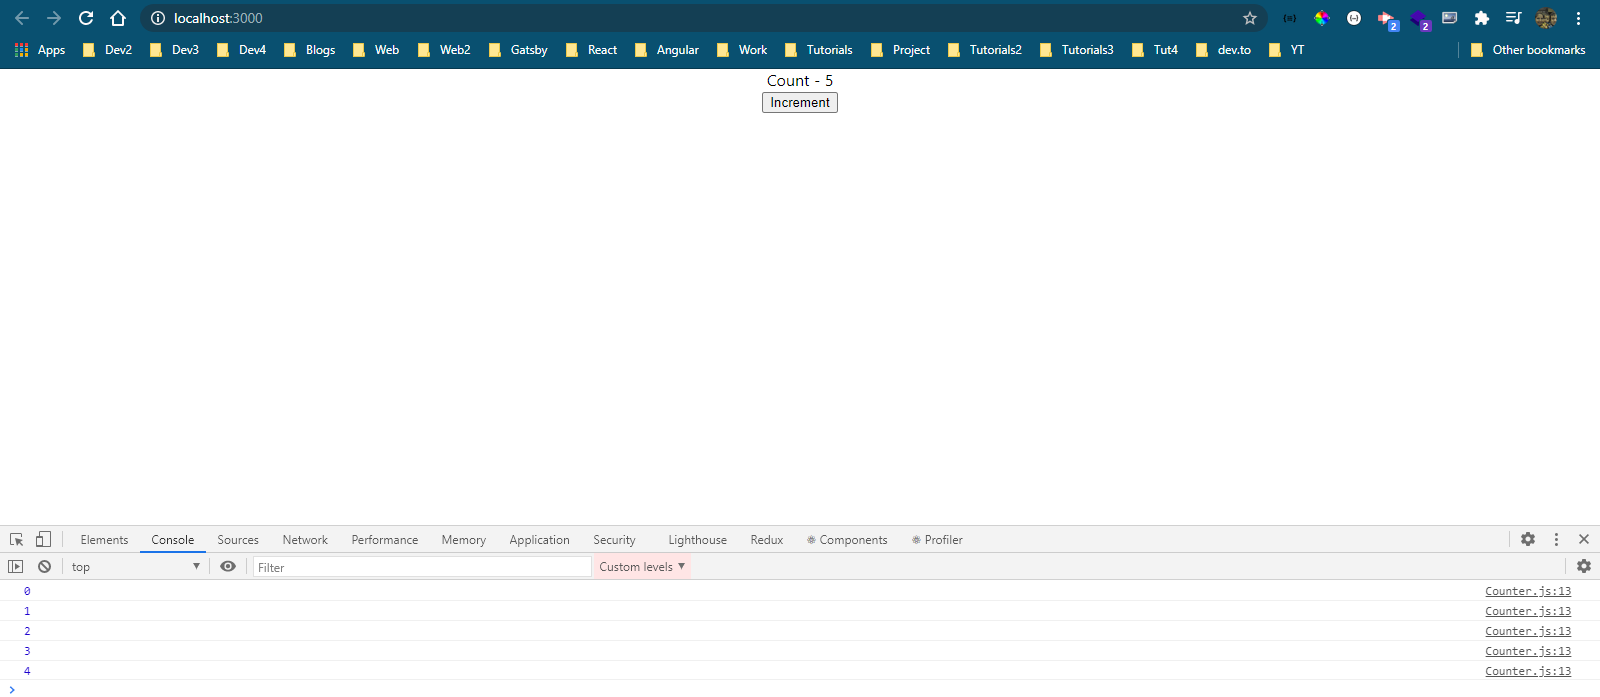The image size is (1600, 697).
Task: Open the top JavaScript context dropdown
Action: coord(135,566)
